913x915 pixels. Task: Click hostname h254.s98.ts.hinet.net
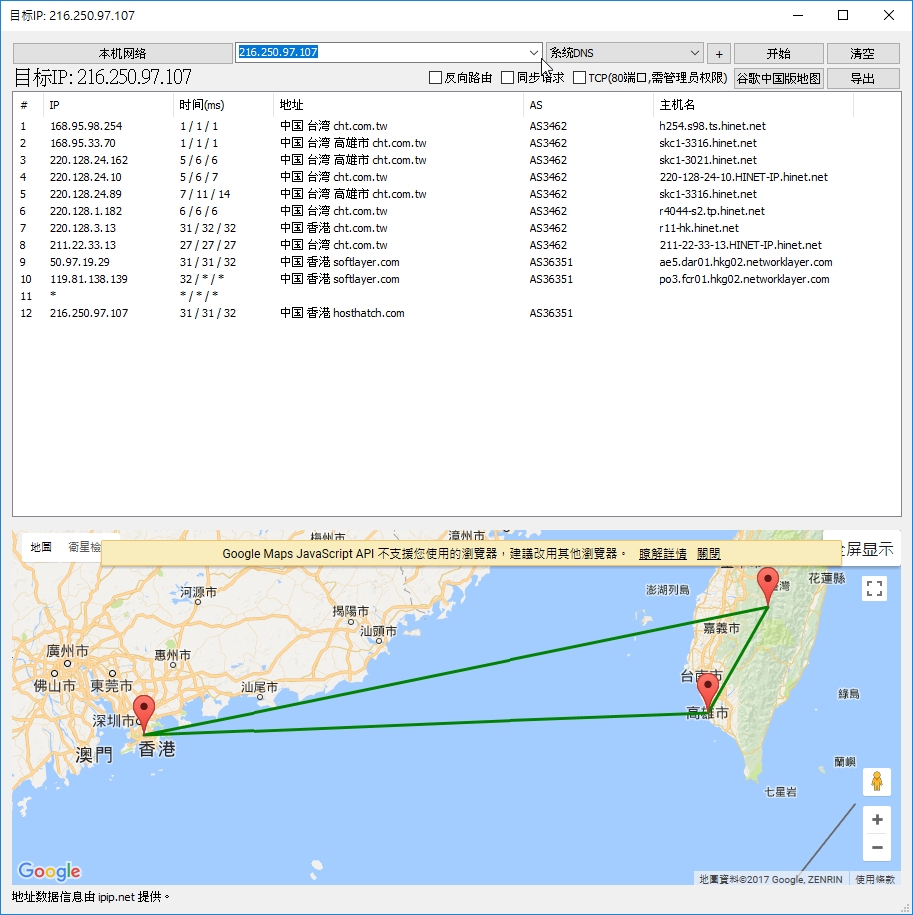point(712,126)
